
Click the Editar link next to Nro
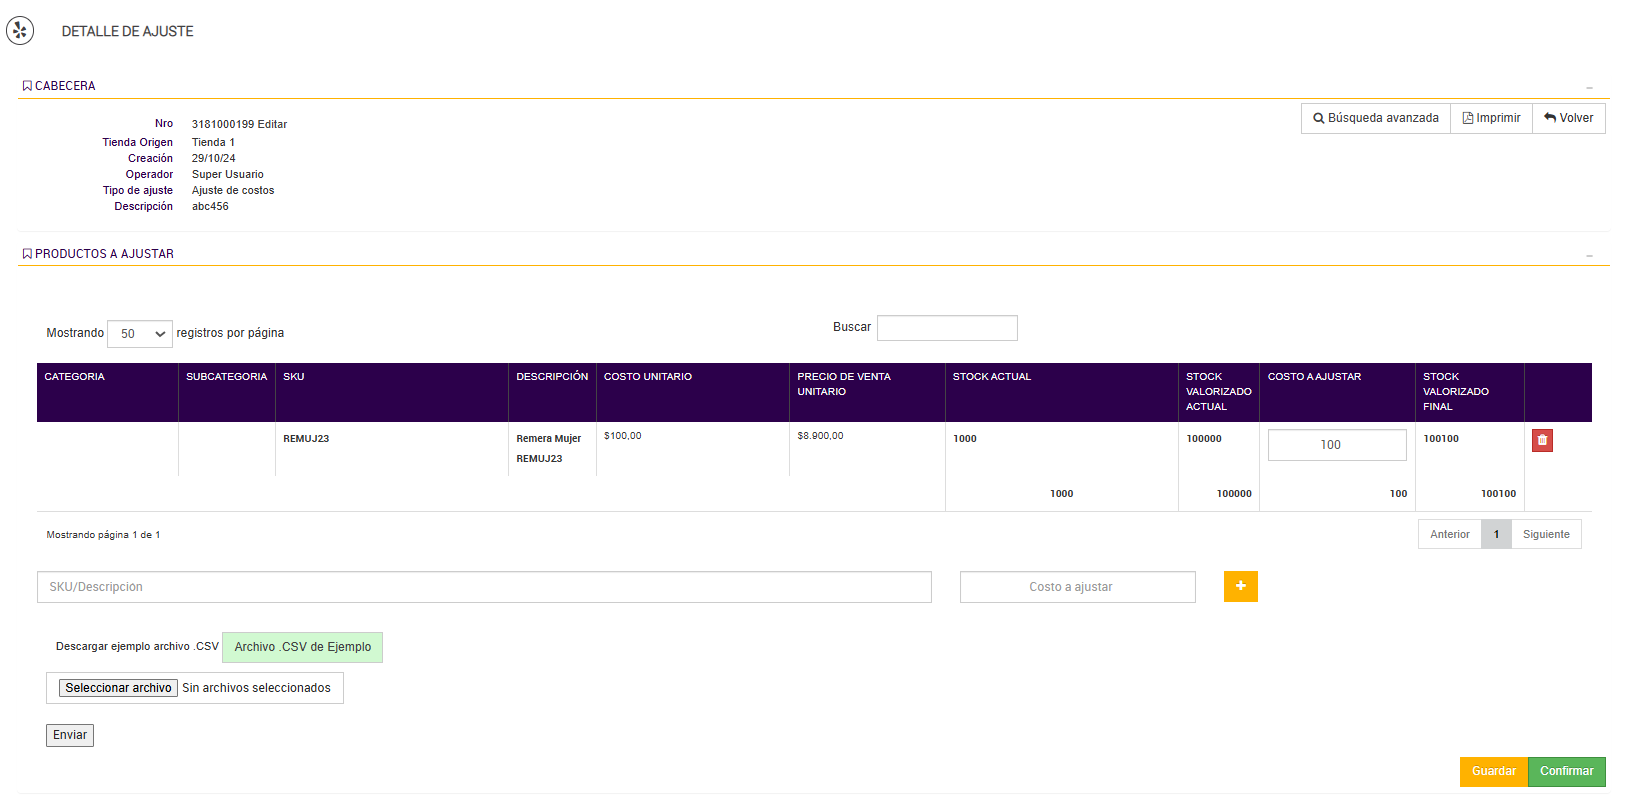click(x=272, y=124)
